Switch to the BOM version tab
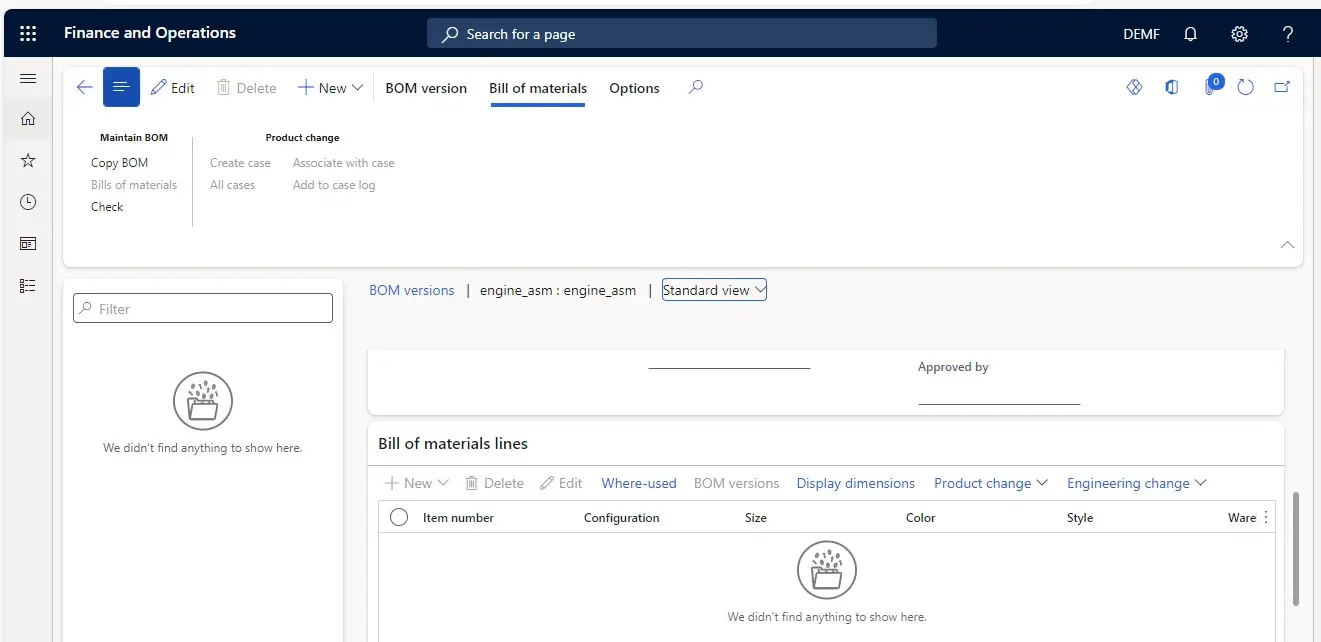The image size is (1321, 642). (426, 87)
